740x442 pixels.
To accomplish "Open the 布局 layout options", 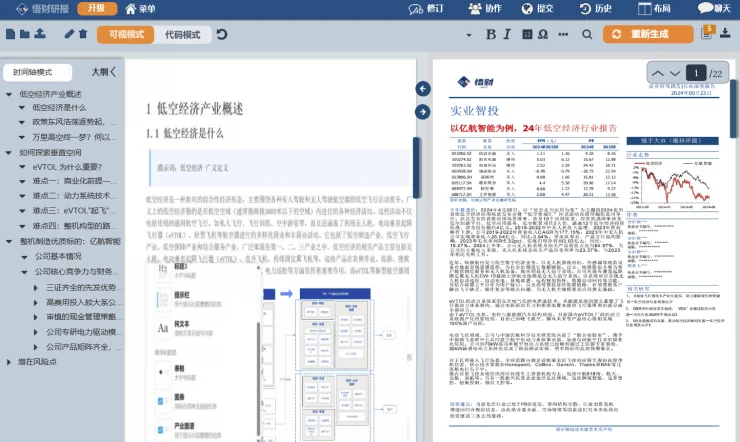I will [654, 8].
